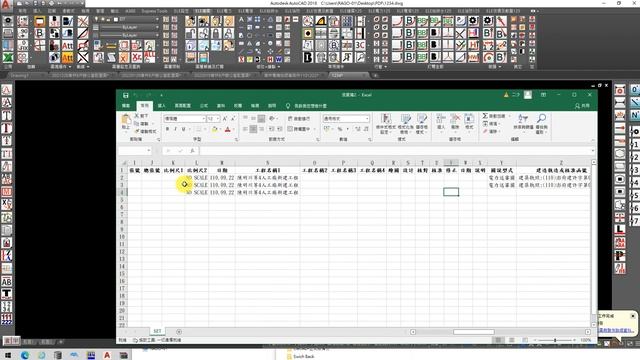Open the Excel font name dropdown

tap(204, 119)
